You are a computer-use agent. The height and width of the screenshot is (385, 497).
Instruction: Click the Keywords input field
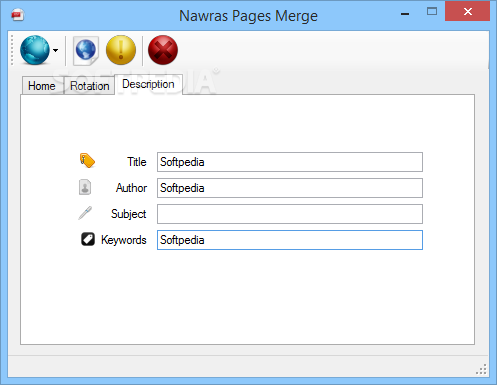click(x=290, y=240)
